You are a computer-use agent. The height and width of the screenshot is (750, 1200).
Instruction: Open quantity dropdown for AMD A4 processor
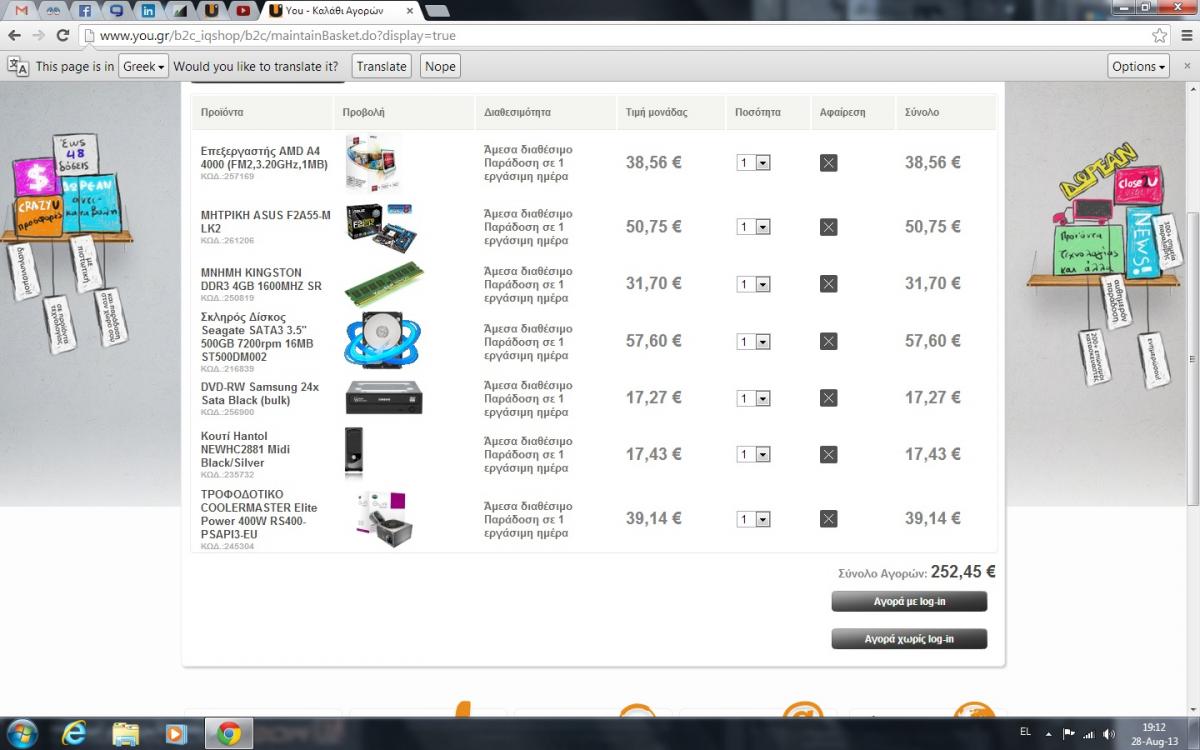click(753, 163)
